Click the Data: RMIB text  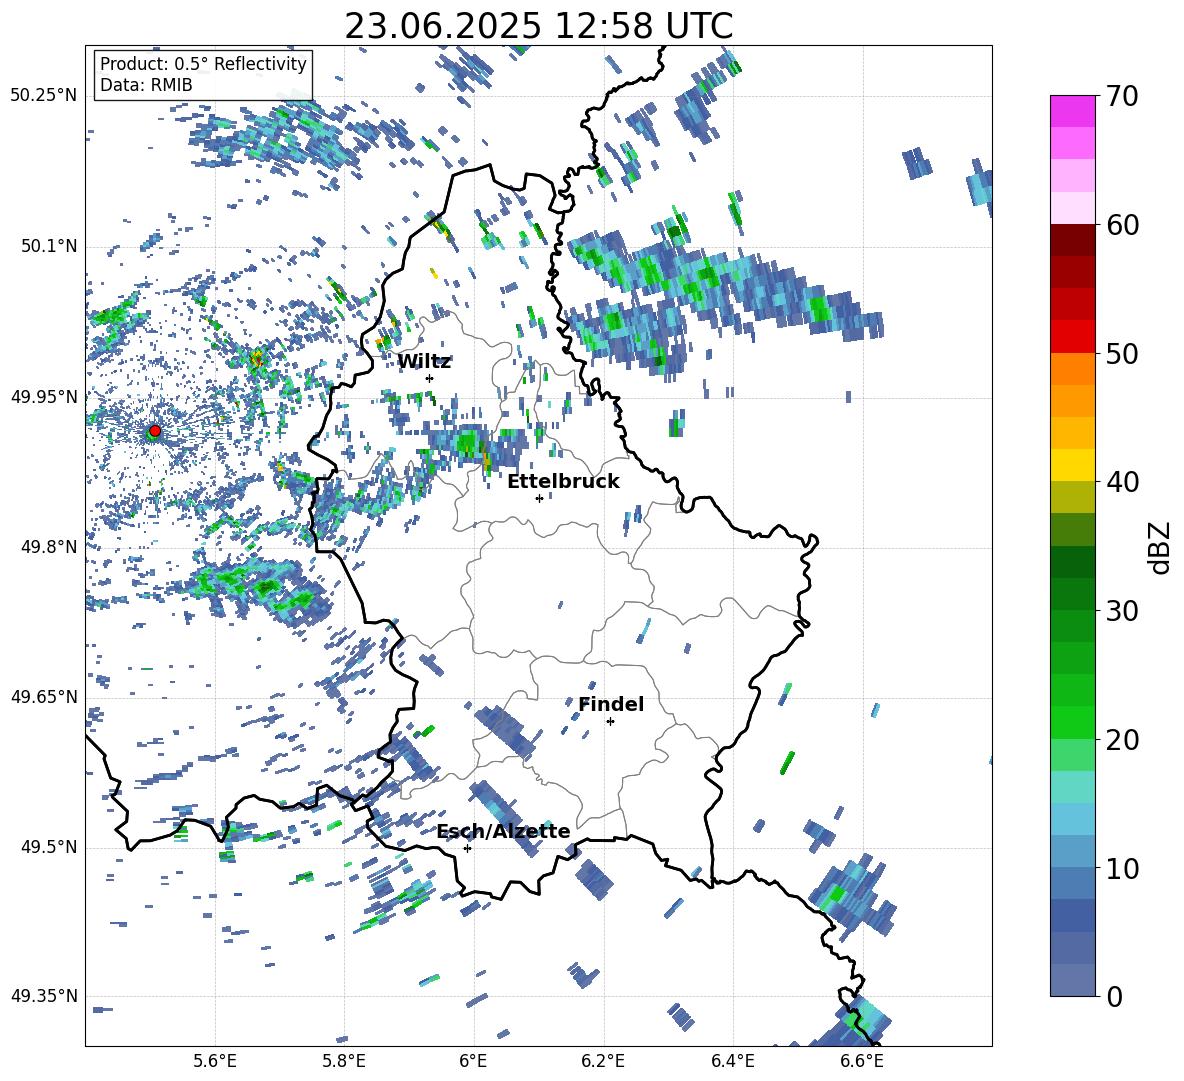coord(146,85)
